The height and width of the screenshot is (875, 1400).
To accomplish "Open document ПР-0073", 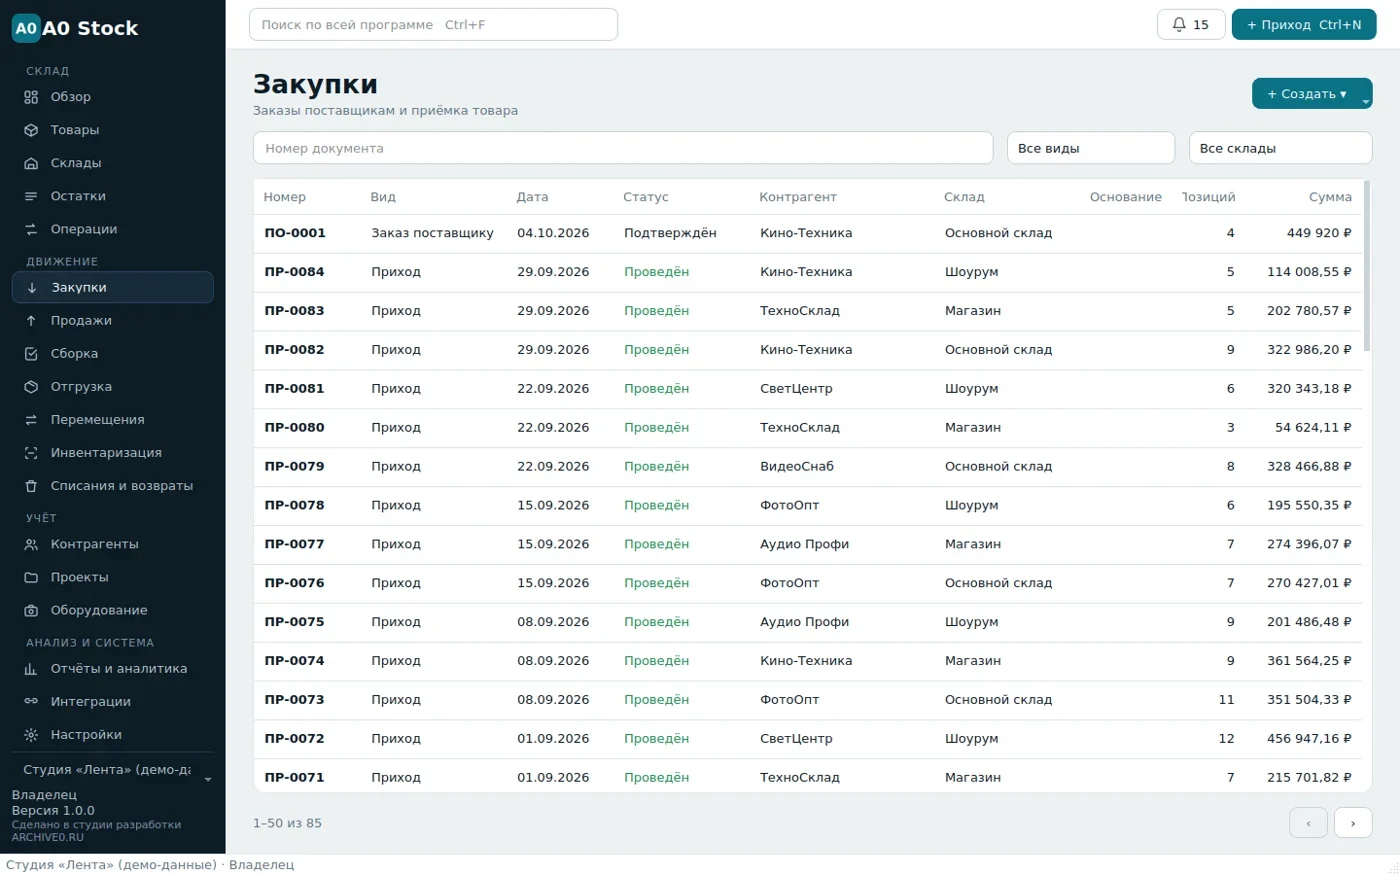I will click(x=295, y=700).
